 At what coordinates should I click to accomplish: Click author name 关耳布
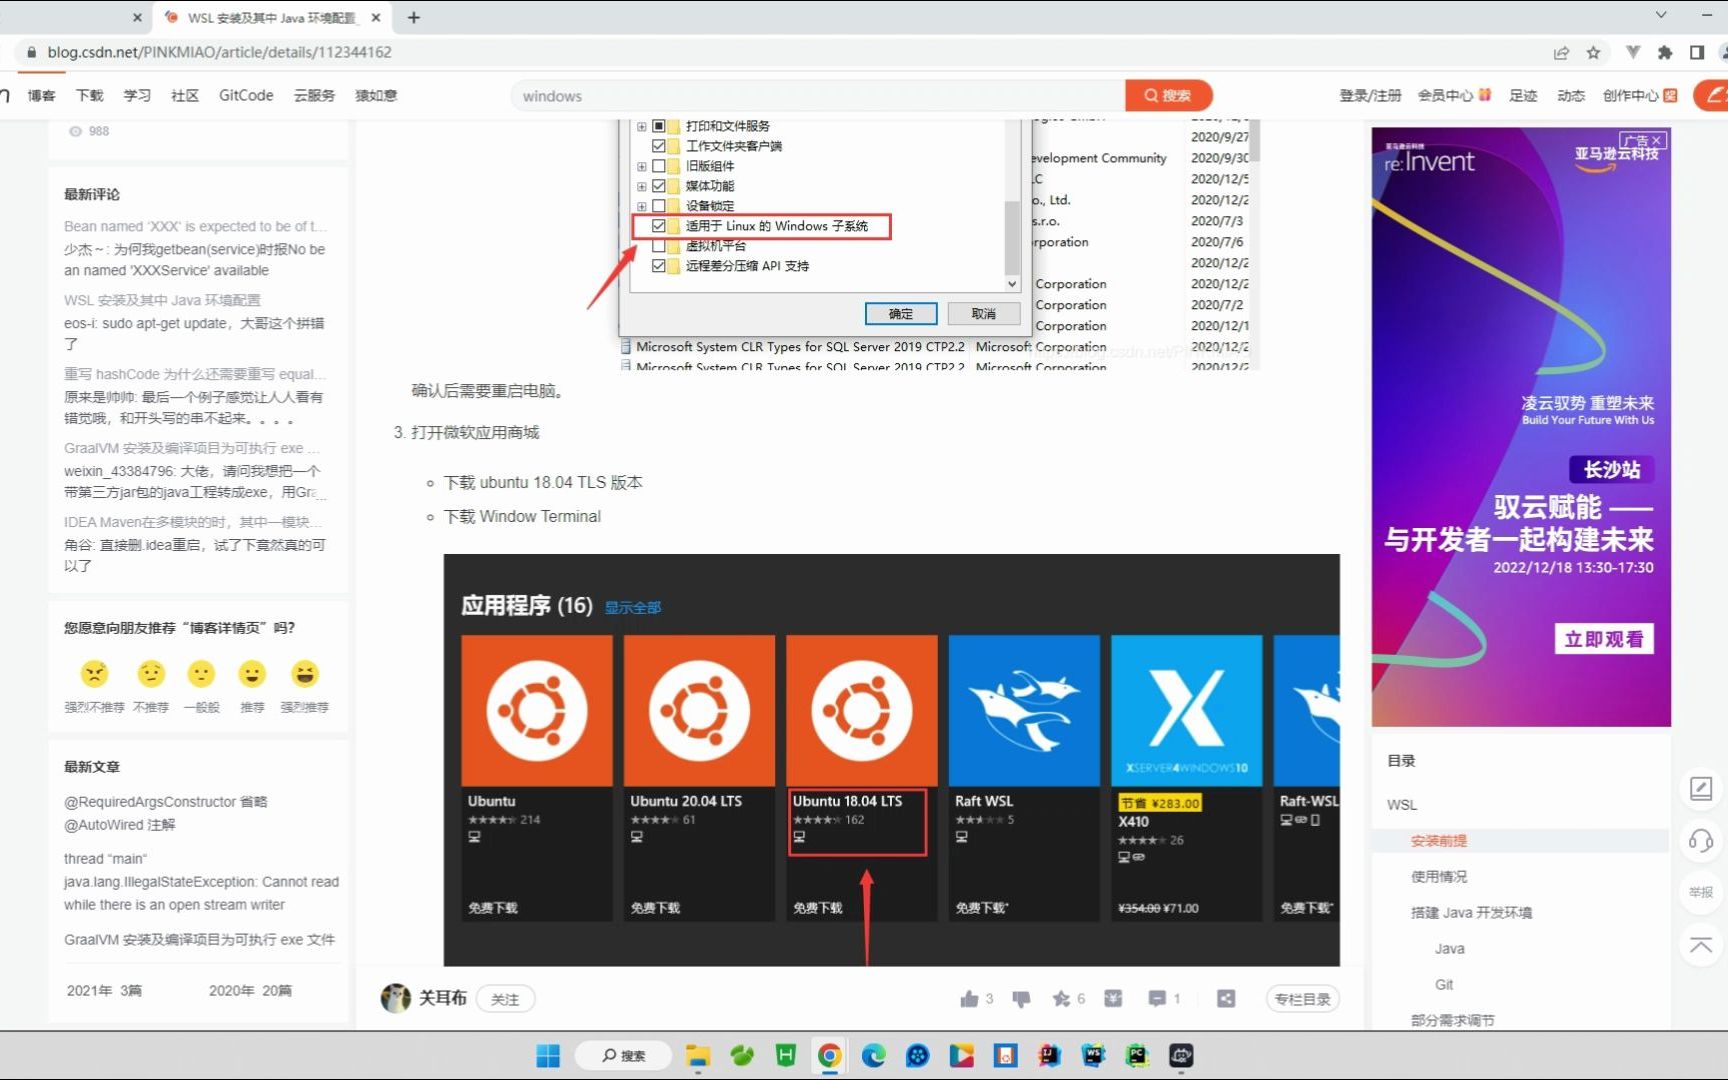(x=442, y=998)
